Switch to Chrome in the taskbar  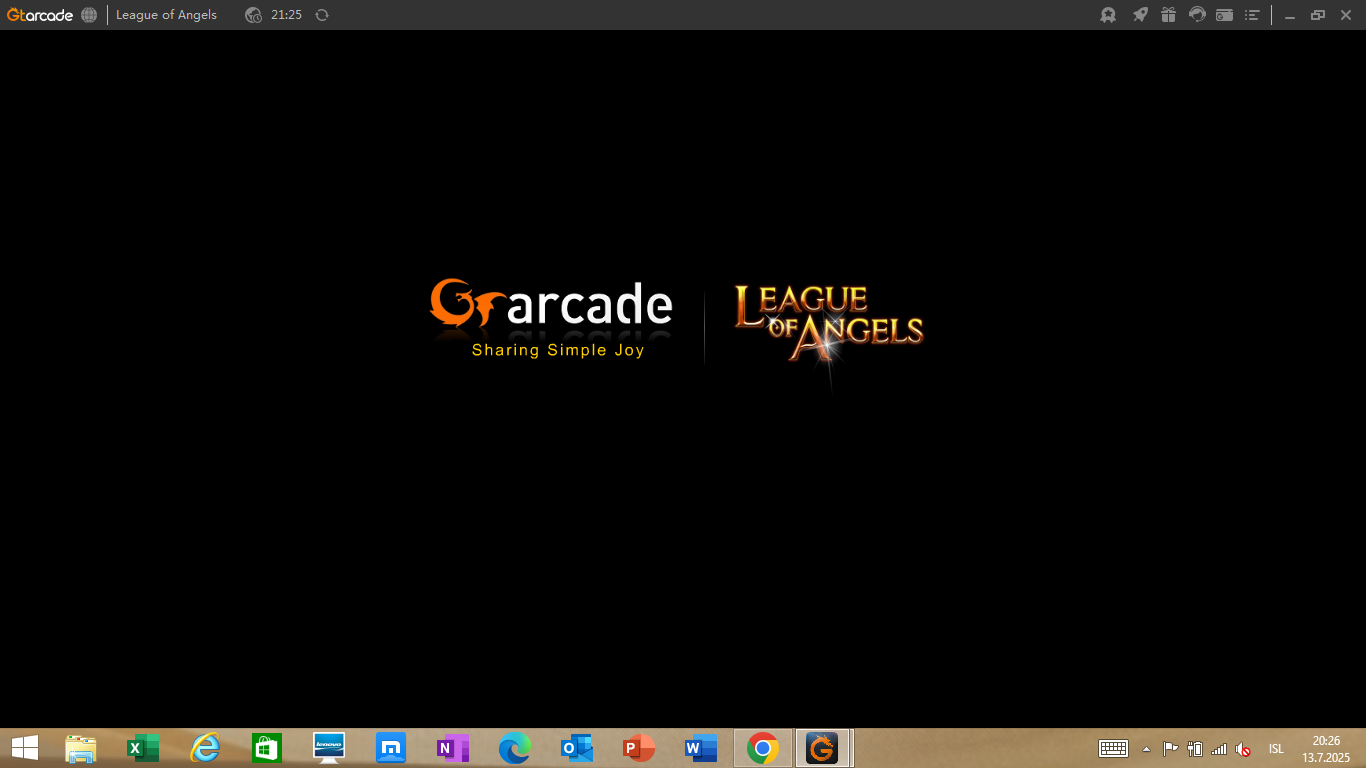(x=763, y=748)
